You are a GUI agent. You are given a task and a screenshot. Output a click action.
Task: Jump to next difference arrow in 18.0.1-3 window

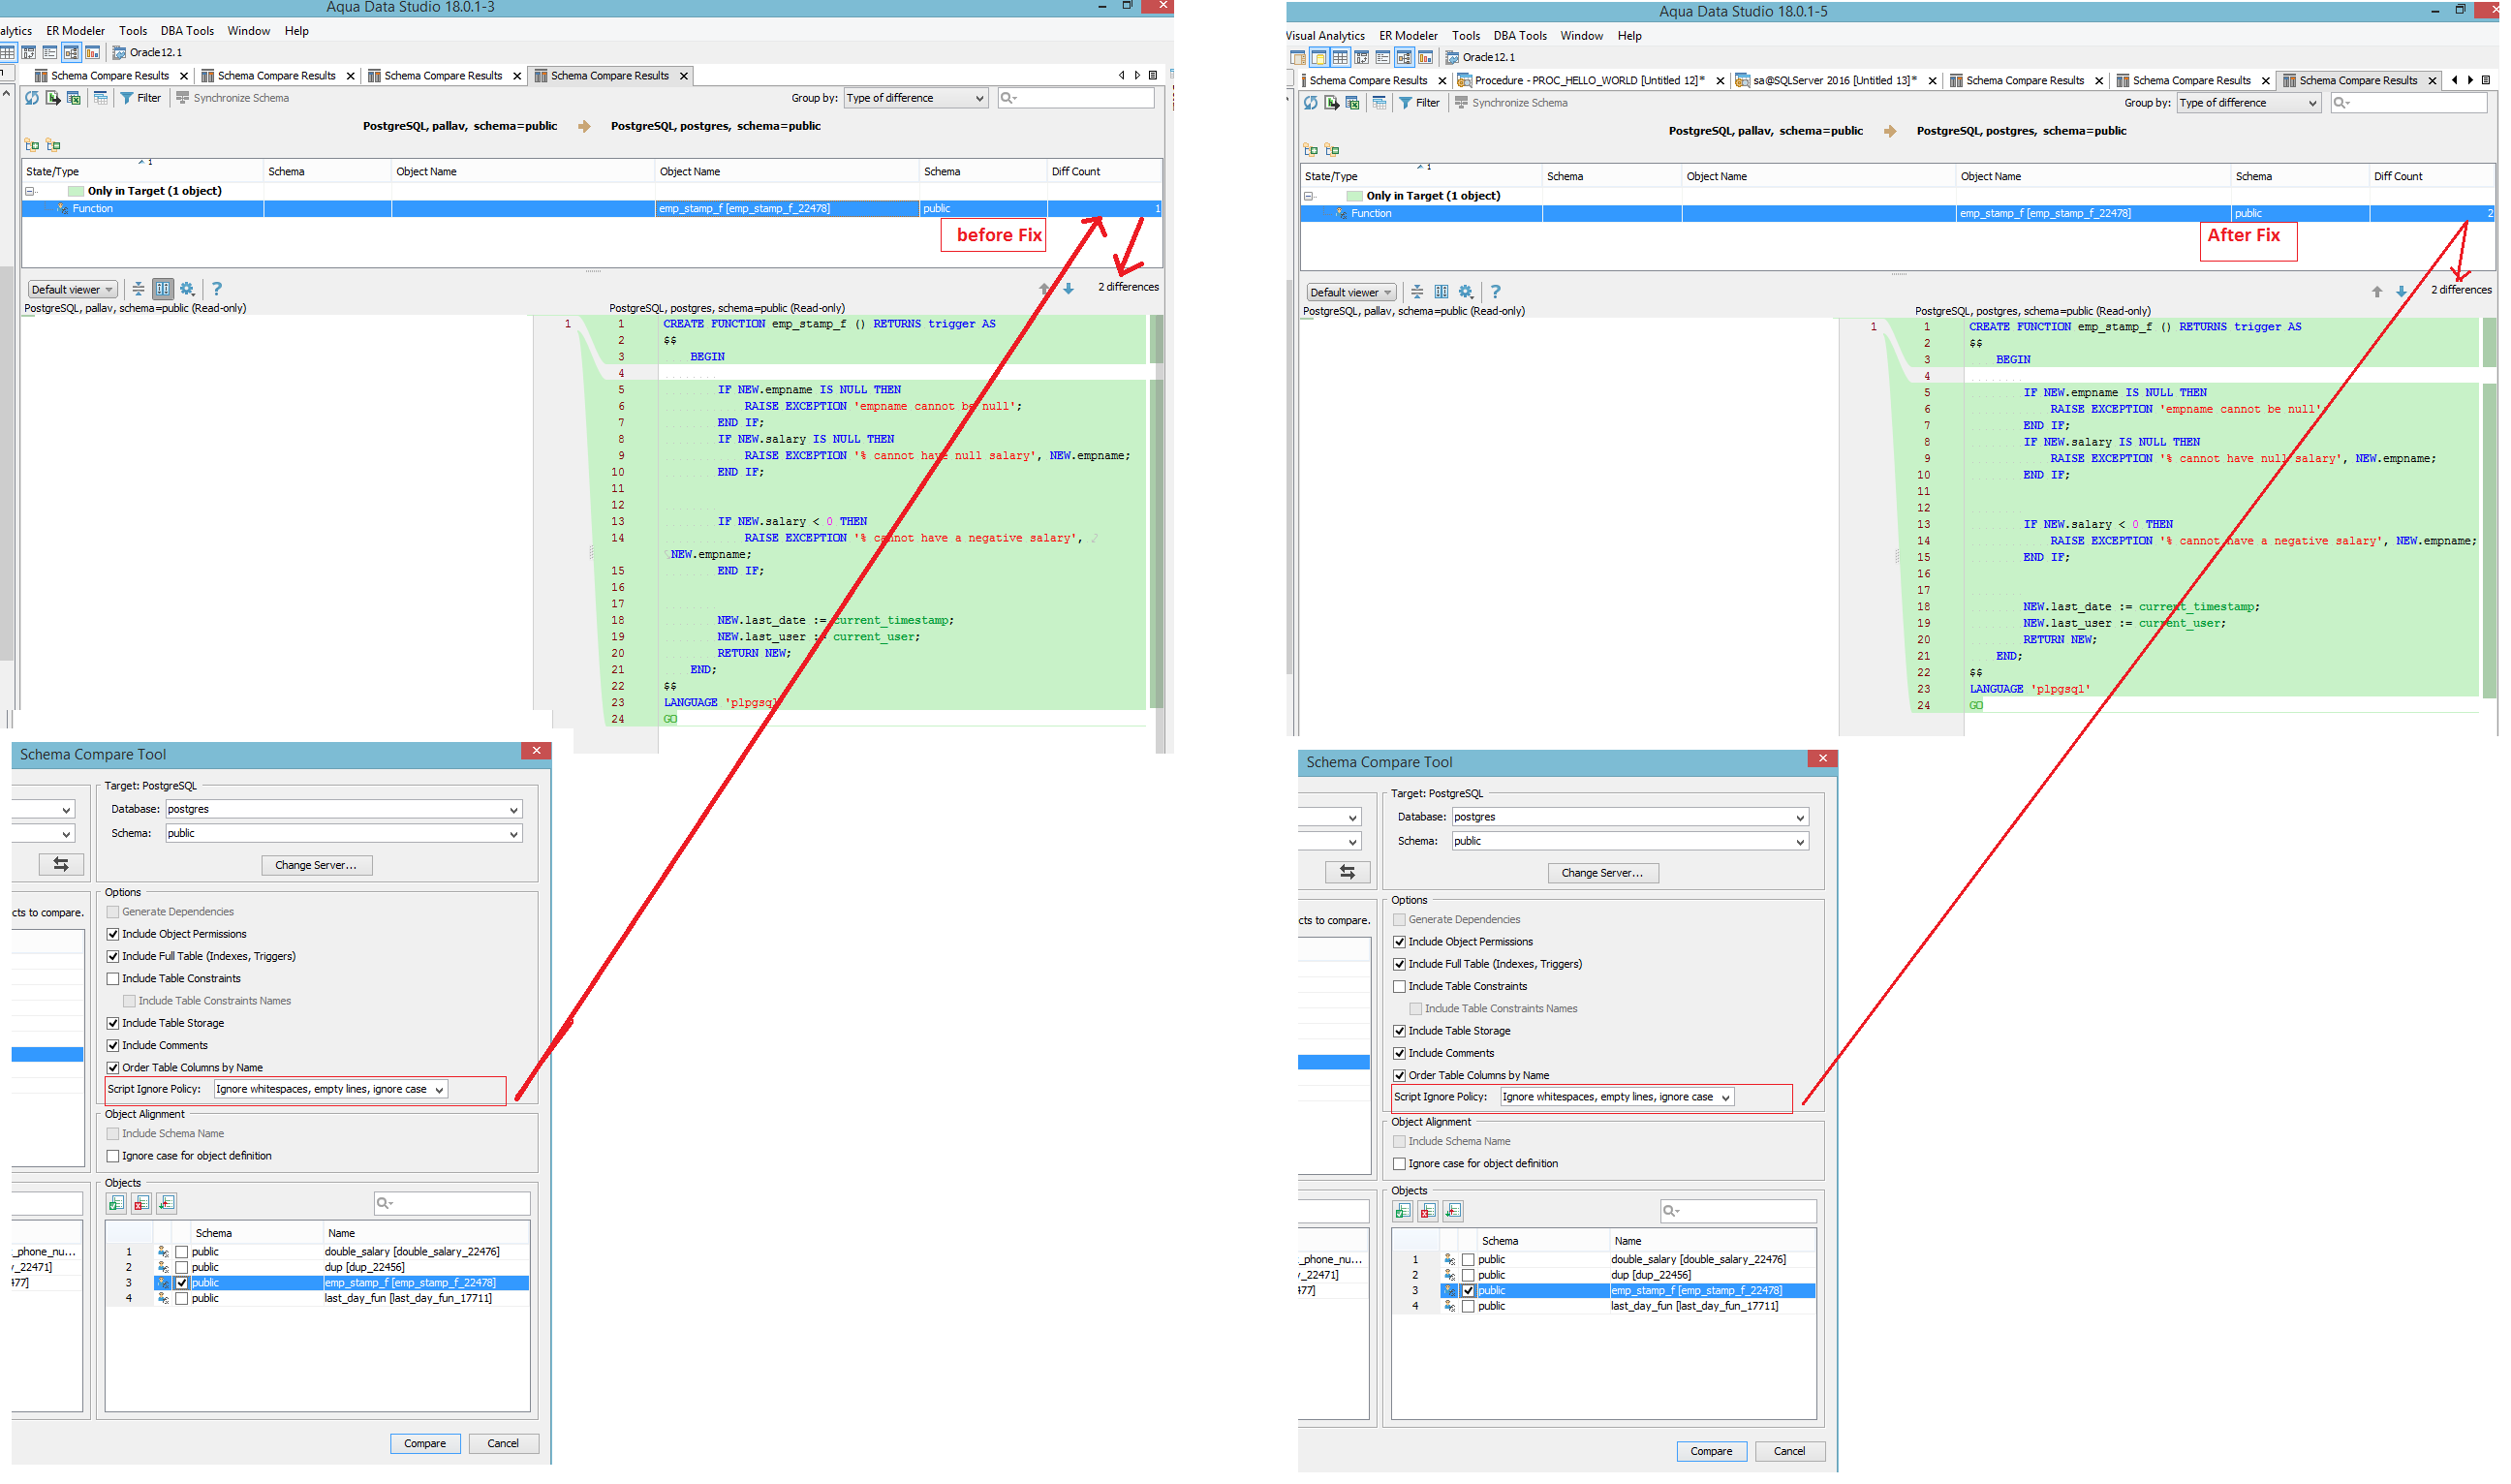pos(1068,289)
